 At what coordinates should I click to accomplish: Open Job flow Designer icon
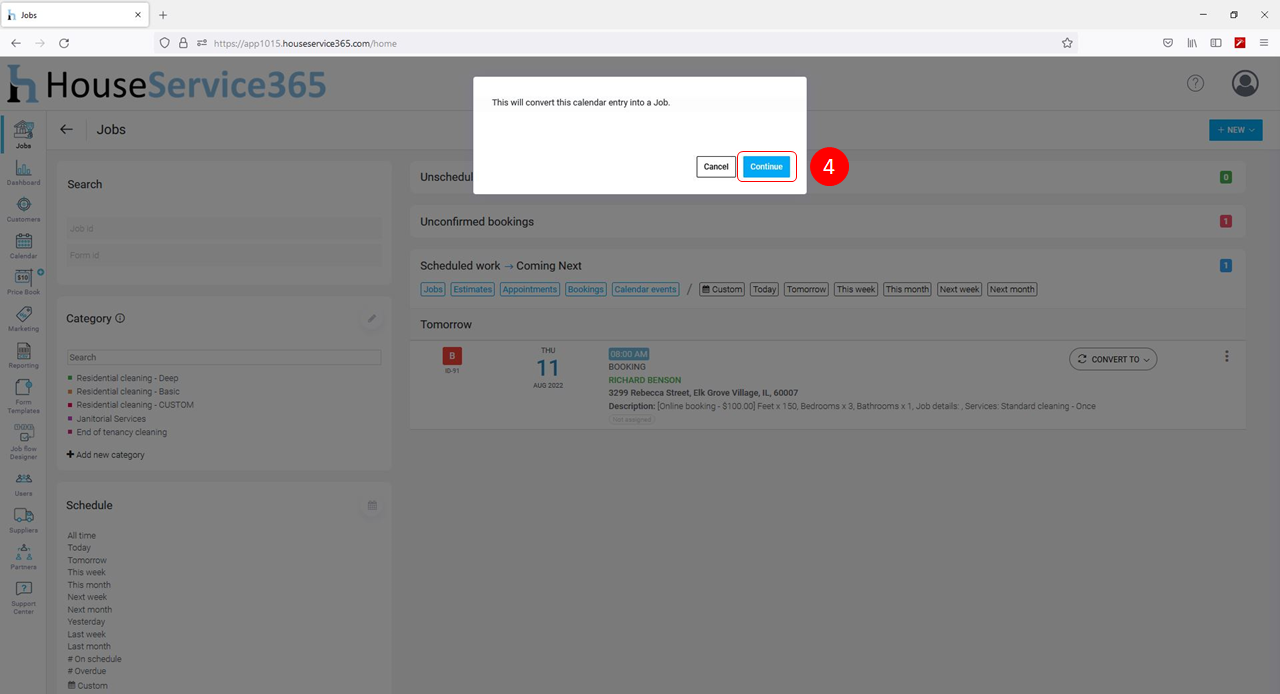tap(23, 438)
